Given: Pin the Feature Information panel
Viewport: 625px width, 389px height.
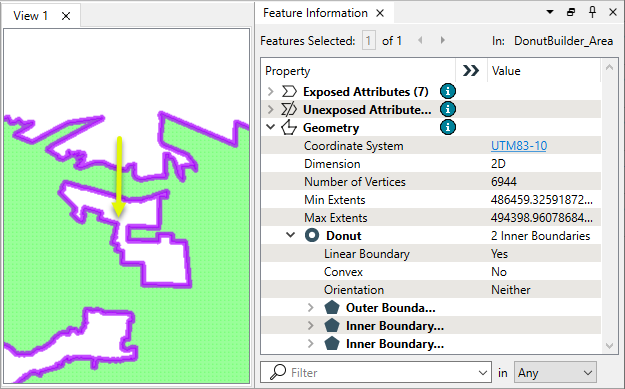Looking at the screenshot, I should (592, 12).
